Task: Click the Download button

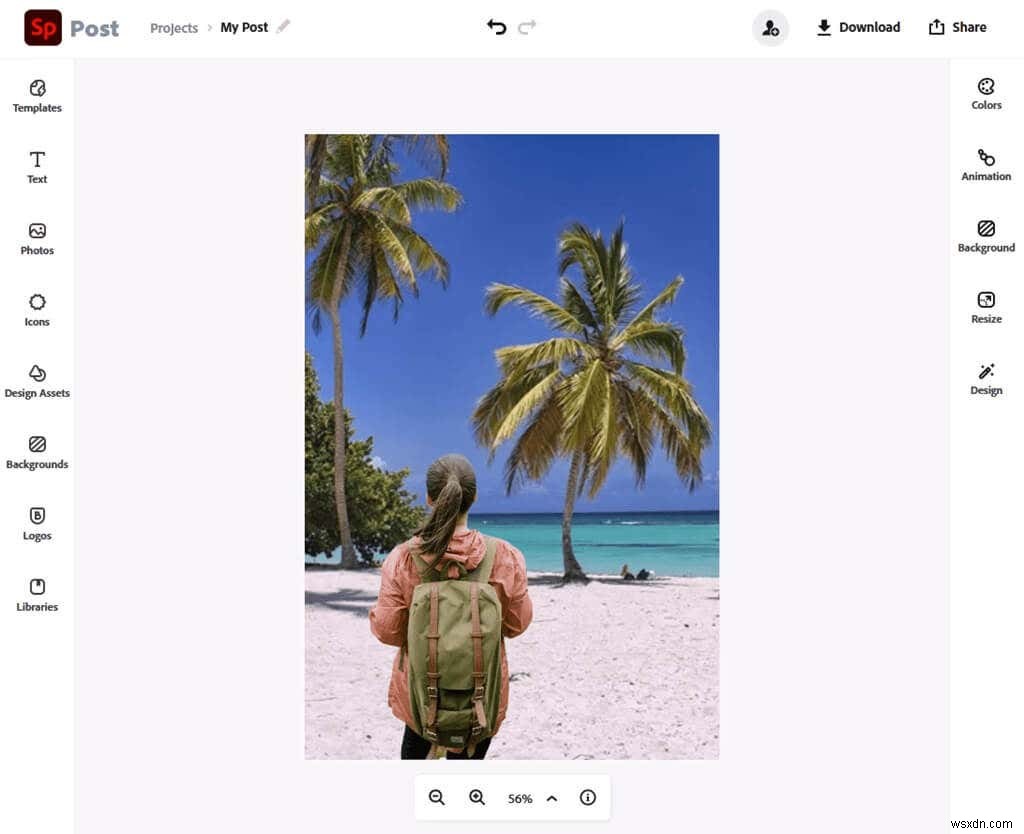Action: [858, 27]
